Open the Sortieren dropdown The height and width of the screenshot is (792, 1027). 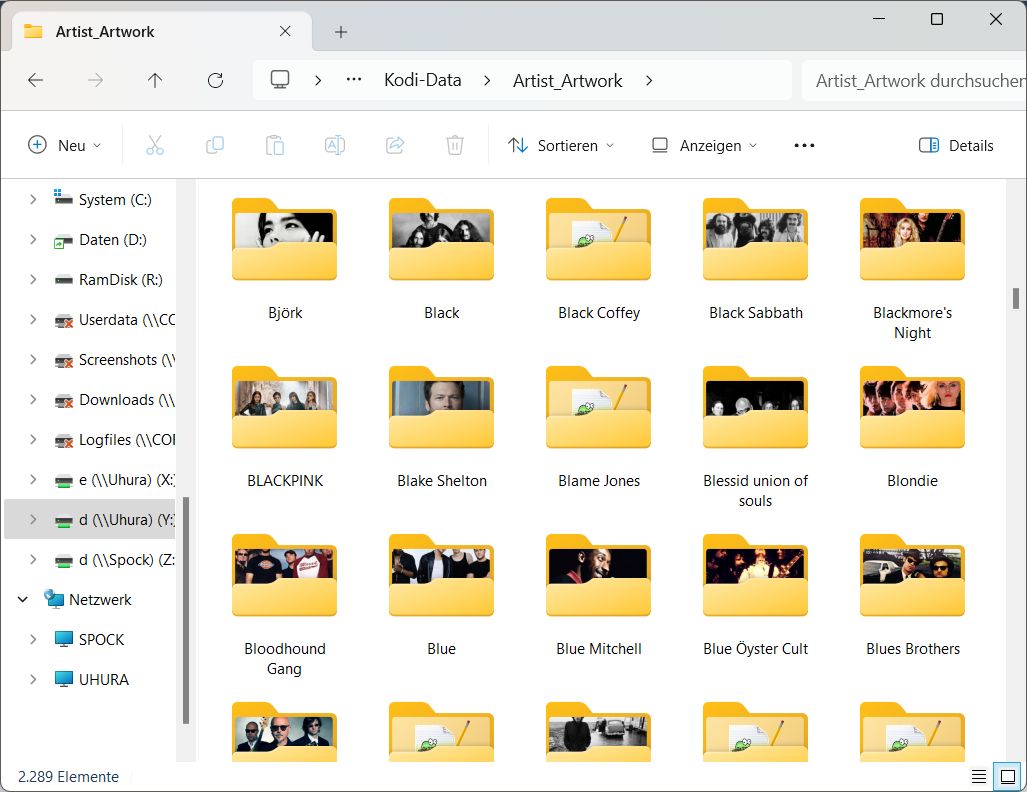click(561, 145)
